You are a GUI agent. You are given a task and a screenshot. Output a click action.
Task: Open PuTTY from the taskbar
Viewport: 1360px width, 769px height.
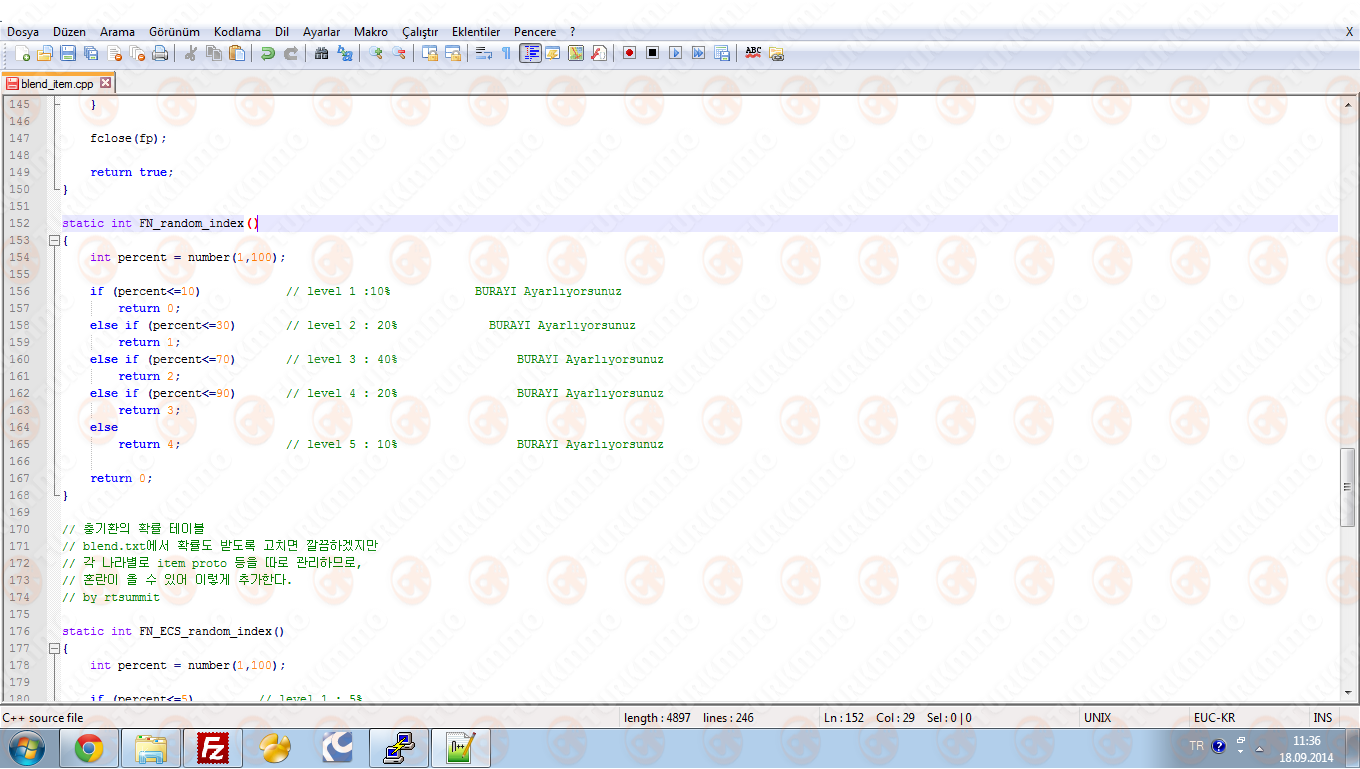point(399,748)
